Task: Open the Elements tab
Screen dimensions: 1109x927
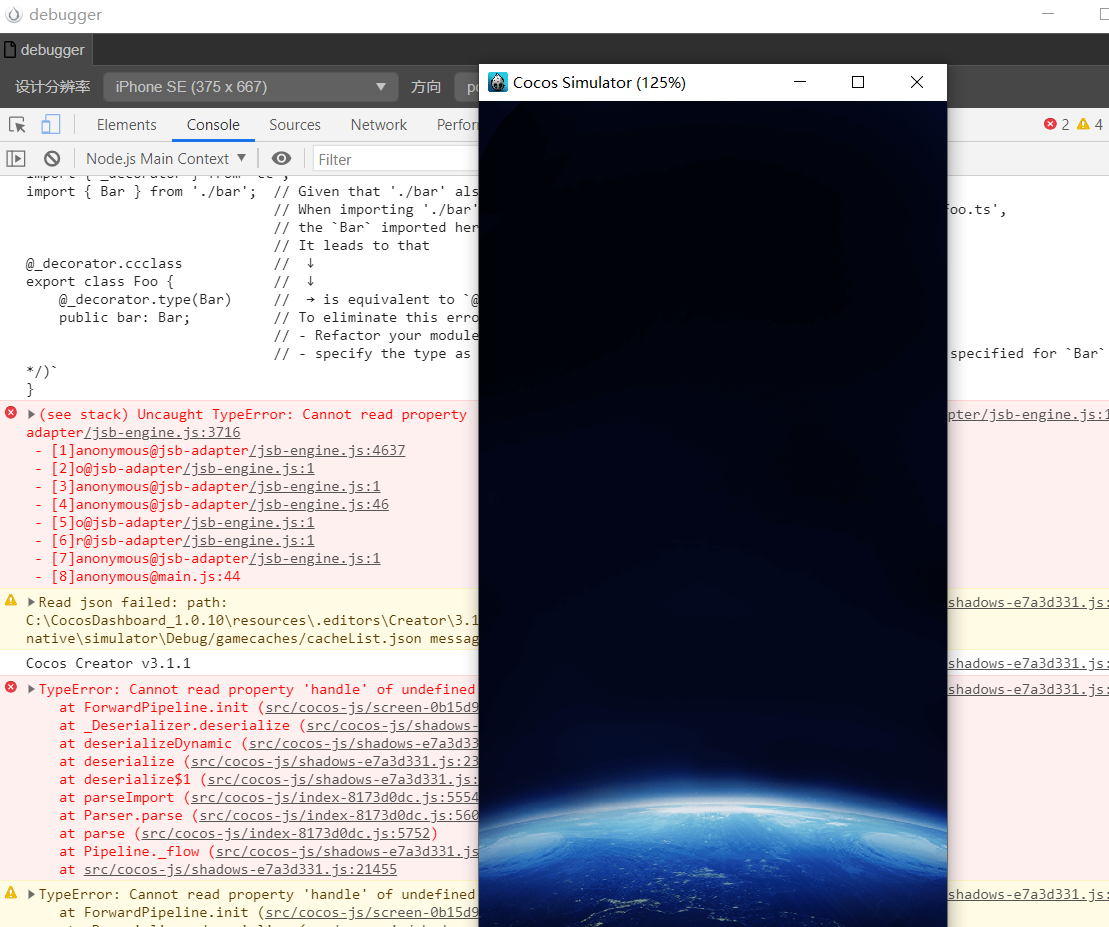Action: (127, 125)
